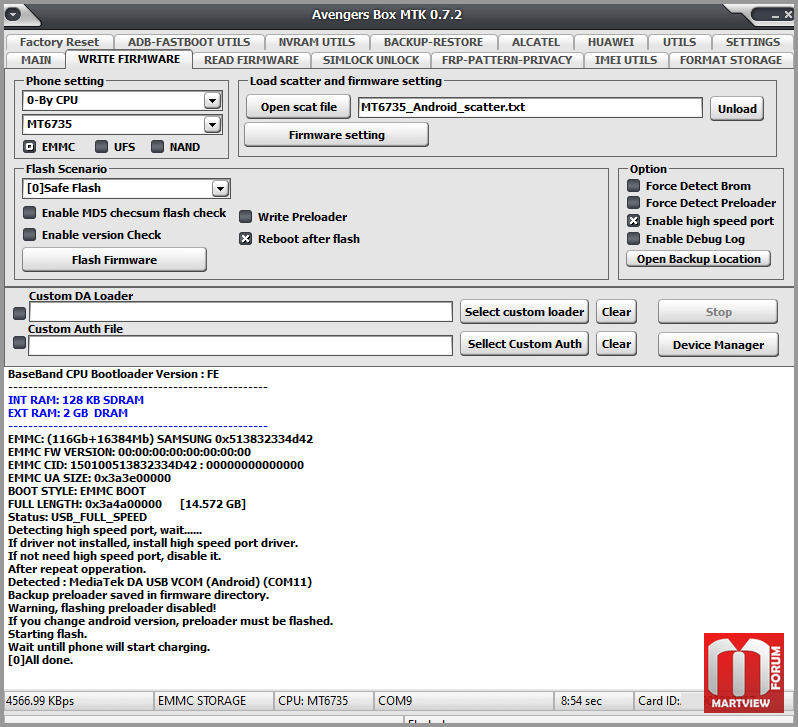Turn on Enable Debug Log
The height and width of the screenshot is (727, 798).
(x=633, y=239)
